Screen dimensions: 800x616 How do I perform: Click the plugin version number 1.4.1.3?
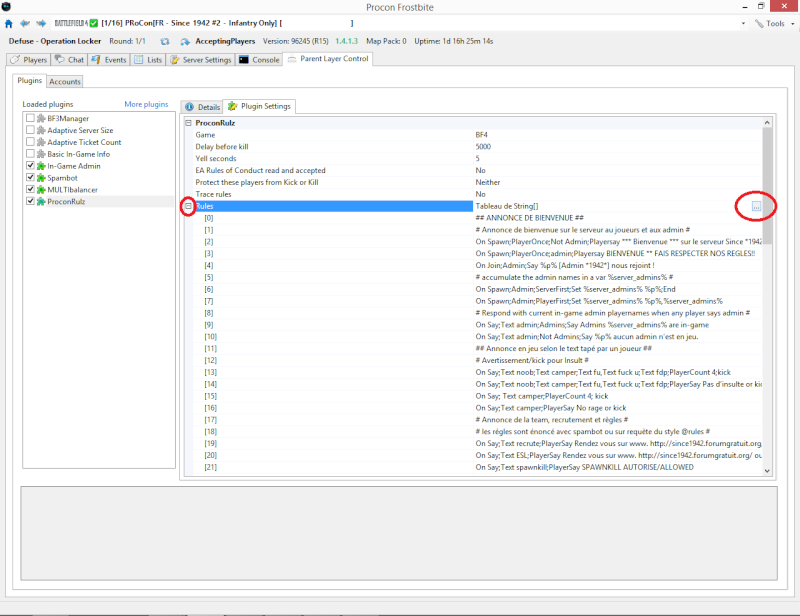click(346, 41)
